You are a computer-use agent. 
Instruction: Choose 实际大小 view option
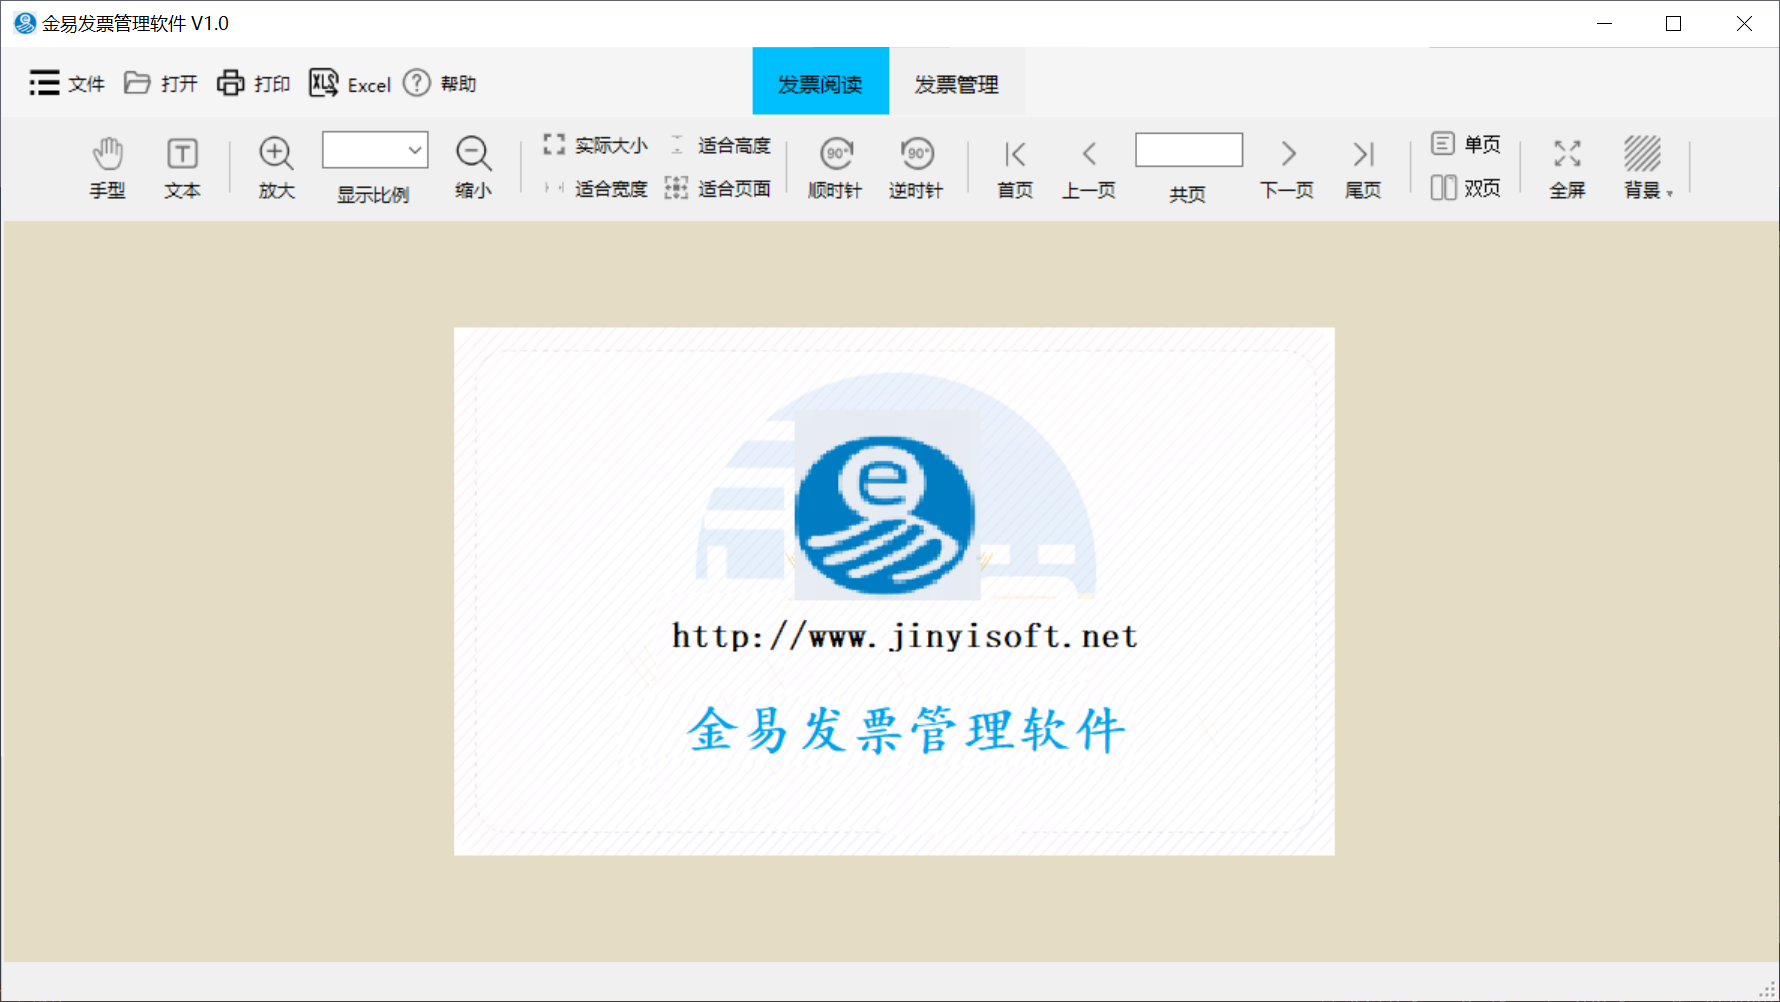pyautogui.click(x=596, y=145)
